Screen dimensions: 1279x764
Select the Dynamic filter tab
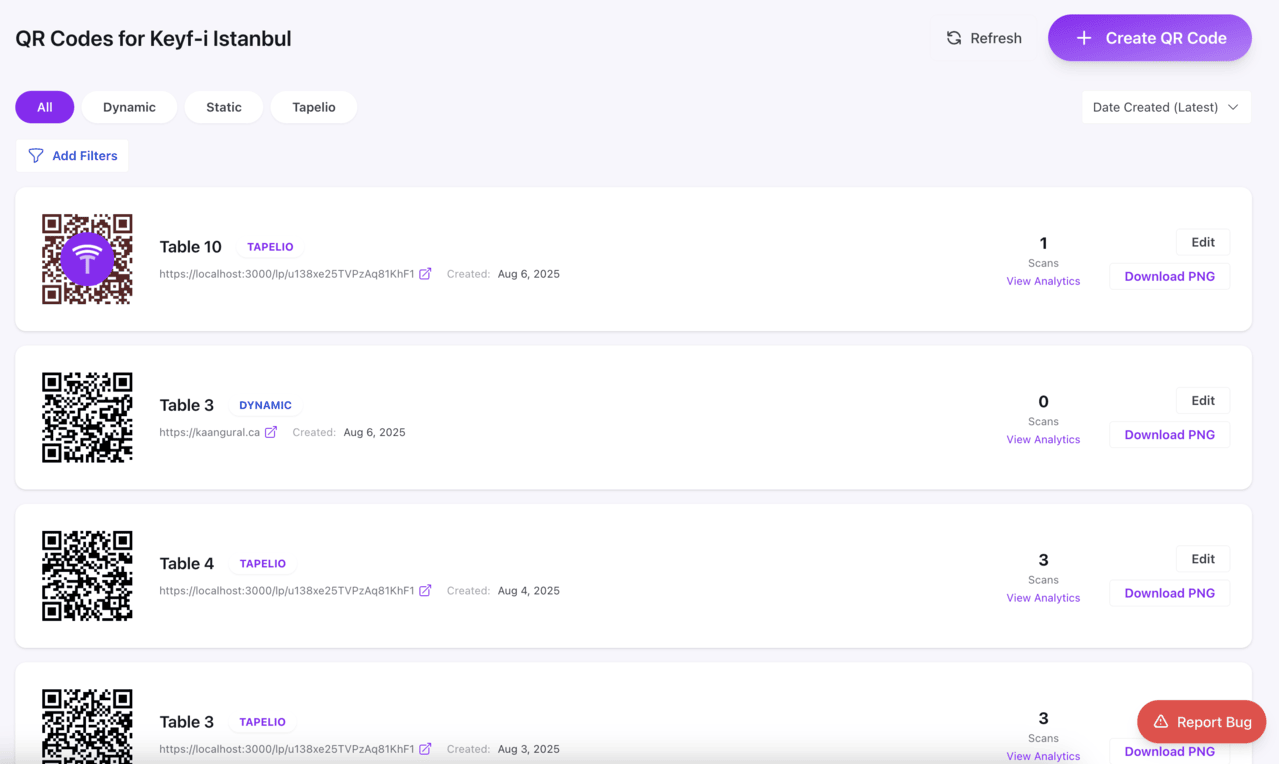(x=129, y=107)
